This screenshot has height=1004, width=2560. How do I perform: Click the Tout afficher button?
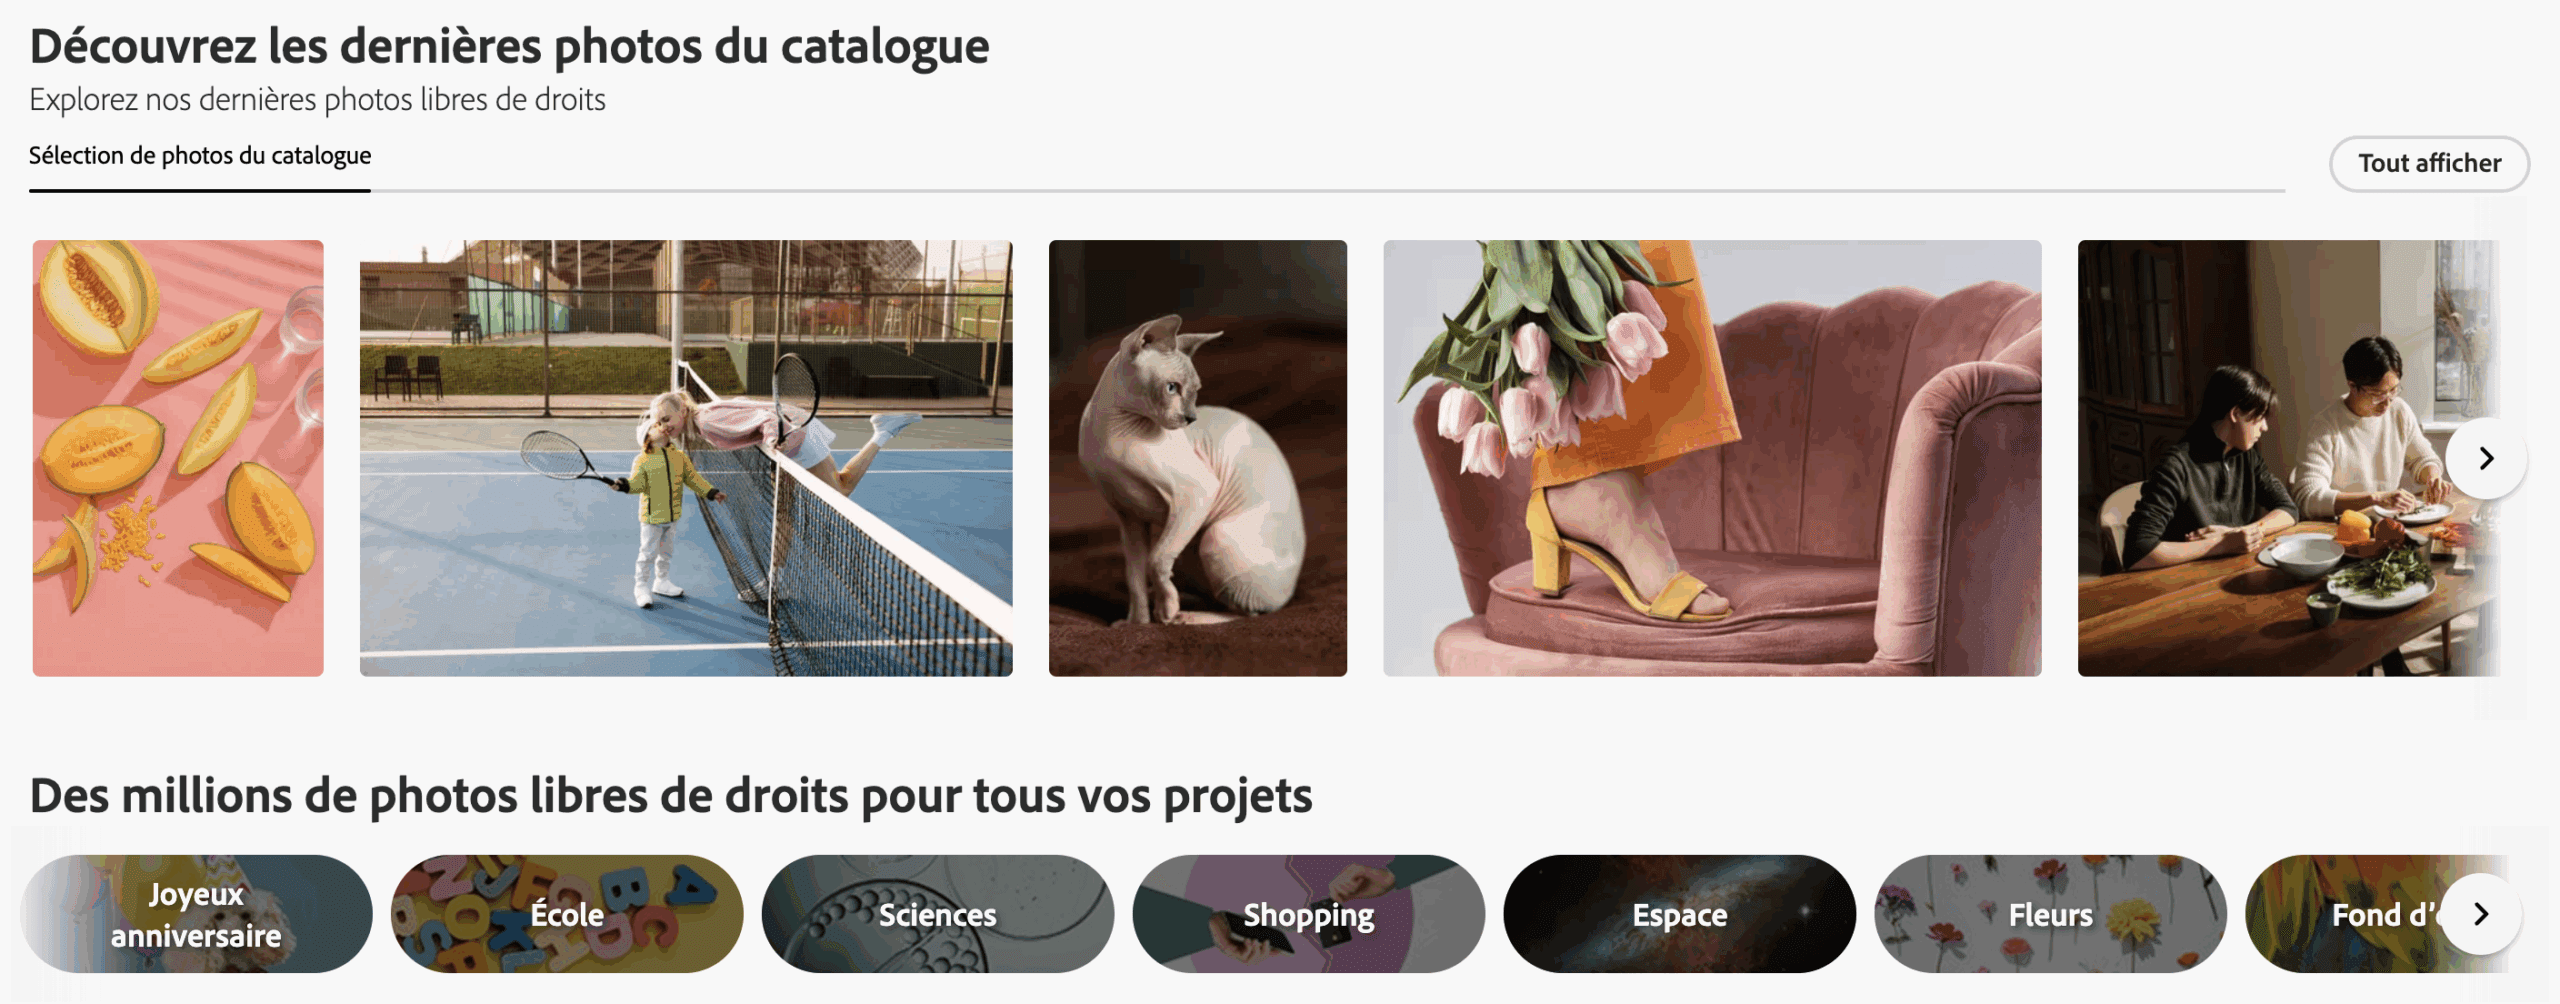tap(2429, 163)
